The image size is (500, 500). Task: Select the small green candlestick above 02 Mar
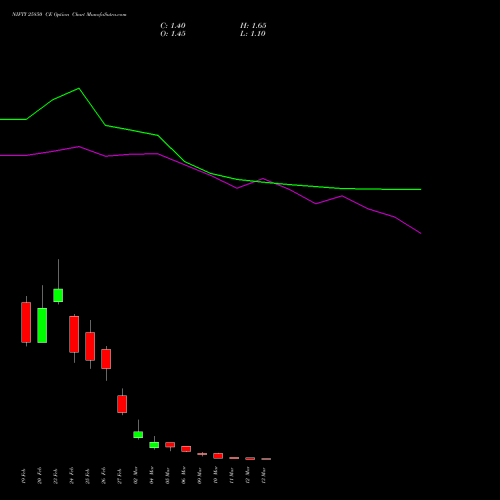coord(138,435)
